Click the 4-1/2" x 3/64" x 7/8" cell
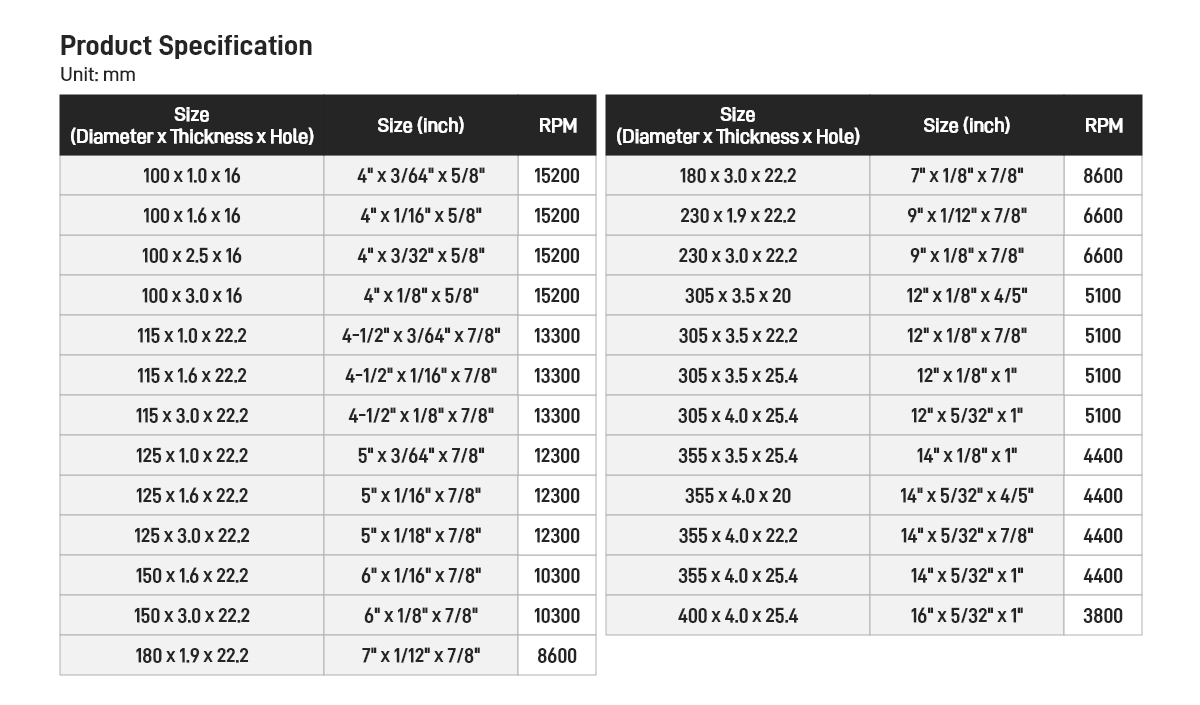The image size is (1200, 705). point(420,336)
